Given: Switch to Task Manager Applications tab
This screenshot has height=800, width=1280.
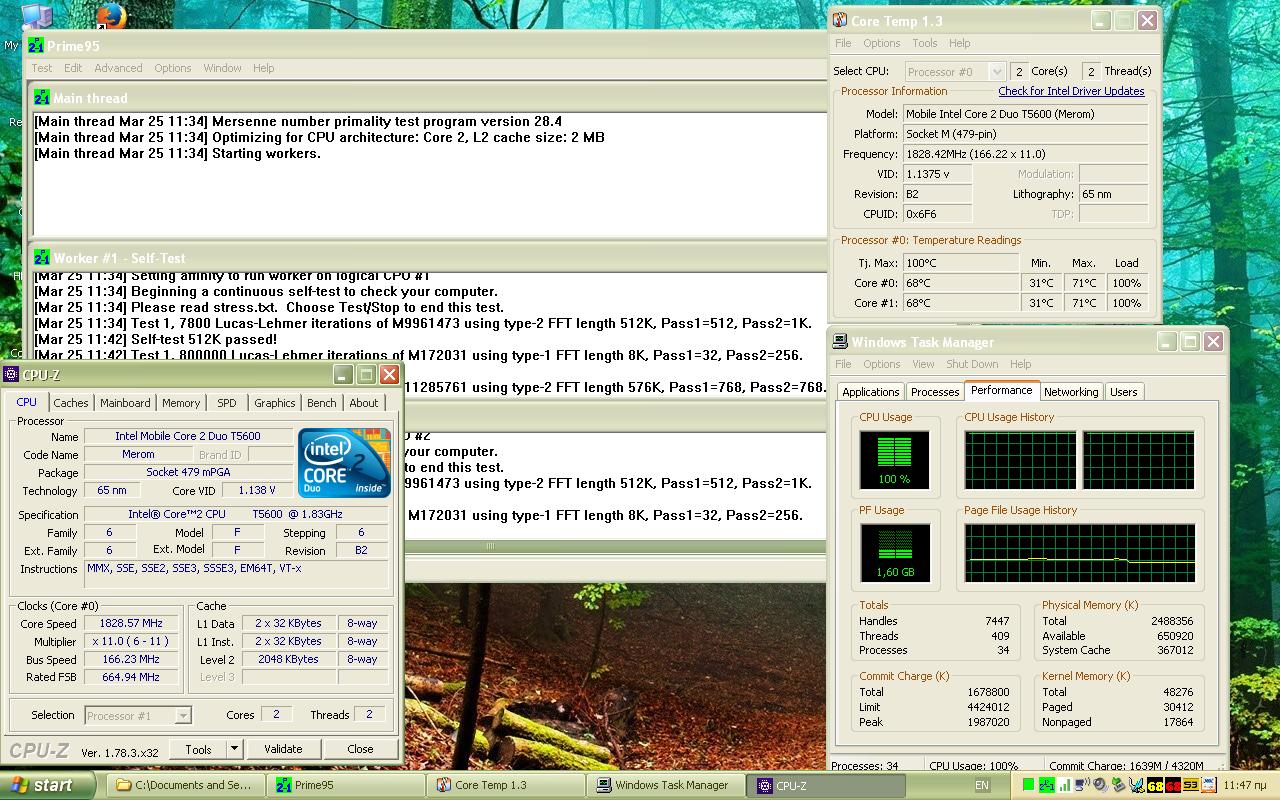Looking at the screenshot, I should [871, 392].
